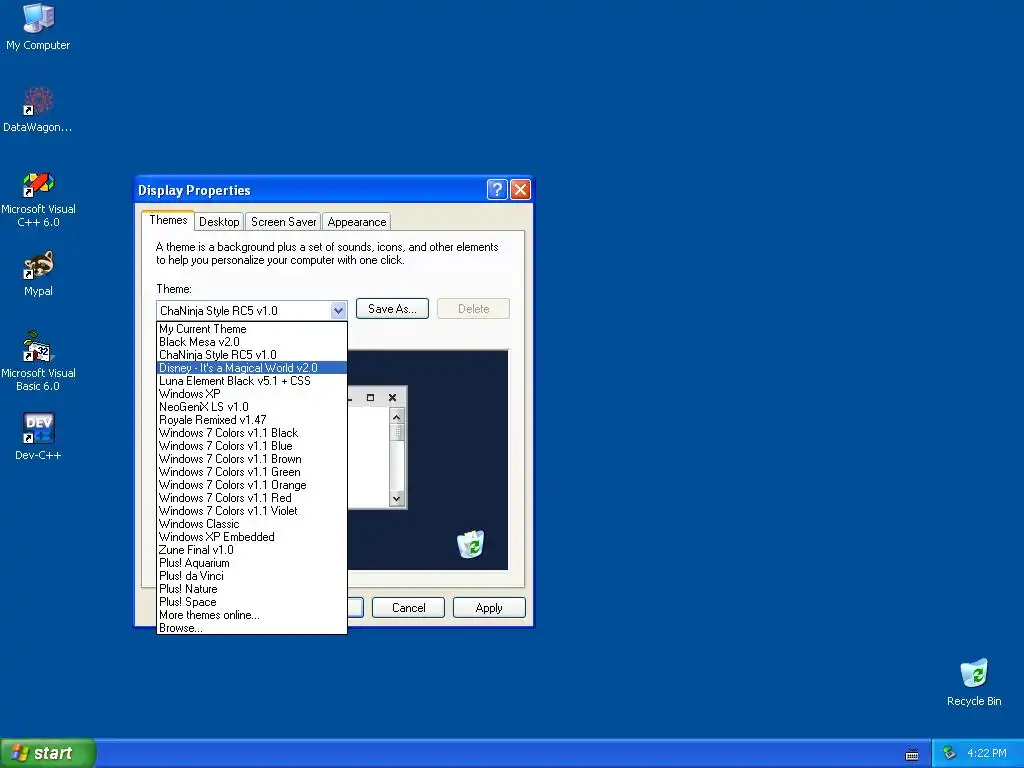Click the preview window close X

point(392,397)
